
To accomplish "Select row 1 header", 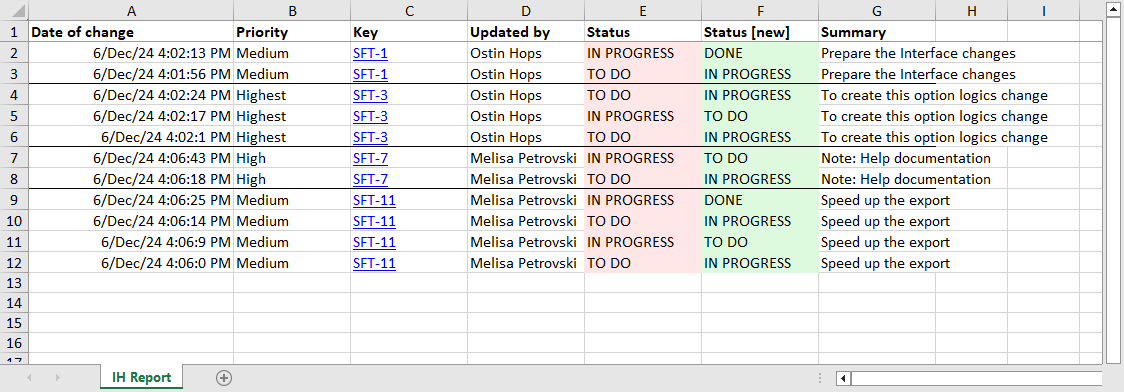I will [14, 32].
